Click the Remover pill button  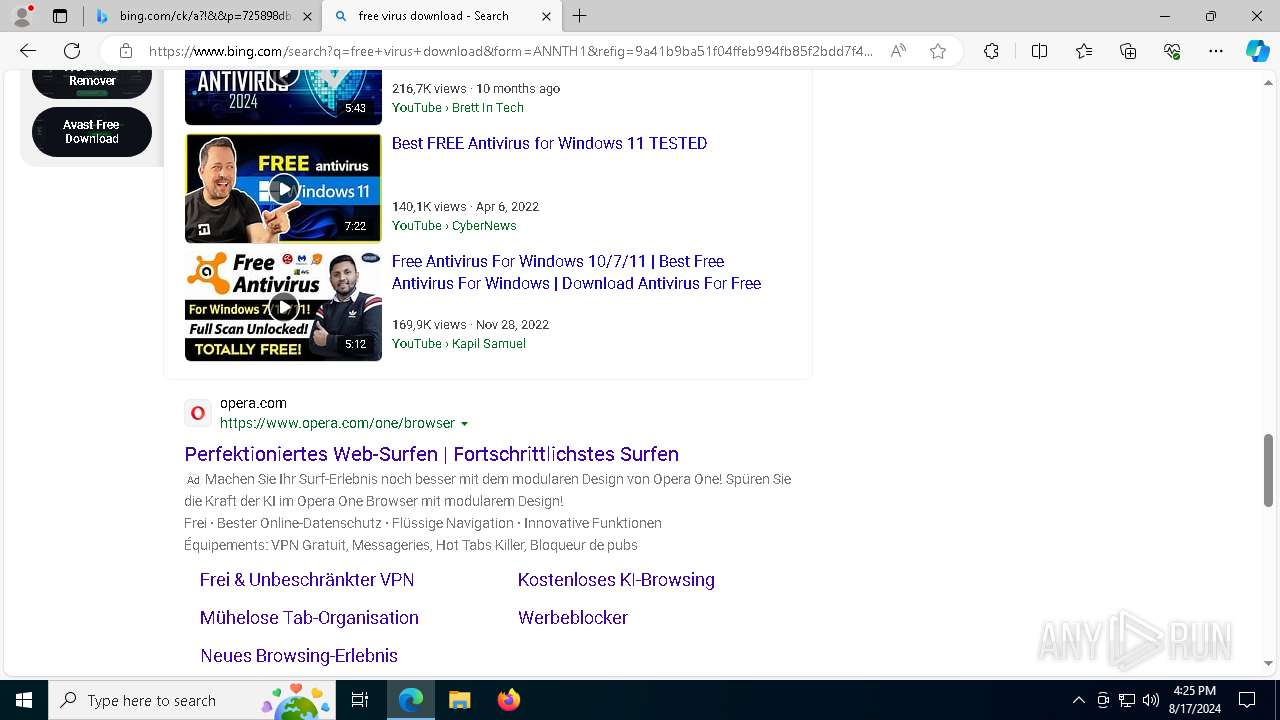pyautogui.click(x=92, y=83)
